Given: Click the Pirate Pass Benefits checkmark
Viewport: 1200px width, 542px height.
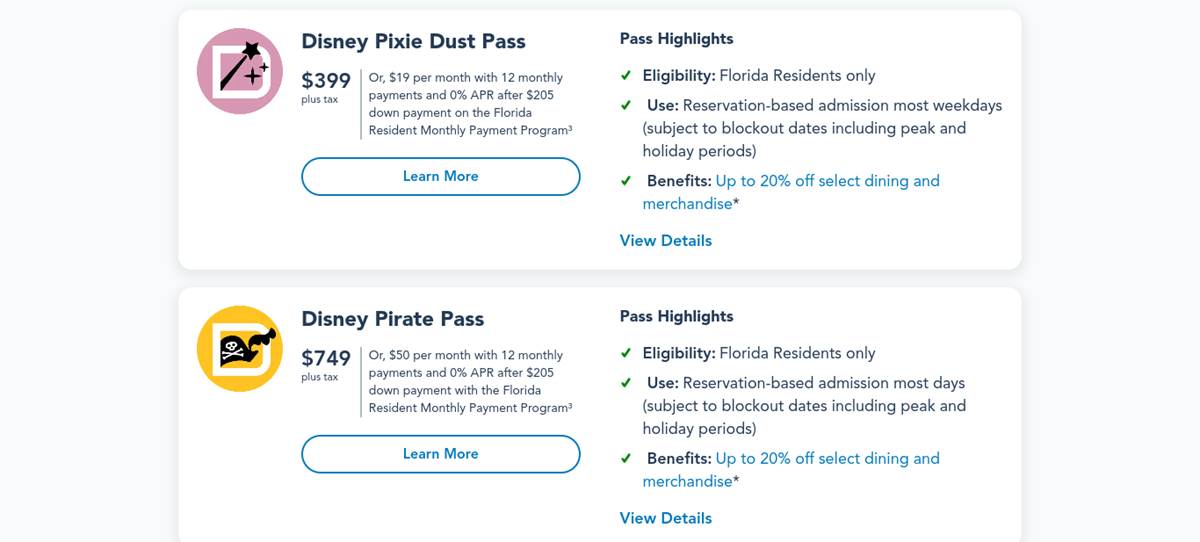Looking at the screenshot, I should tap(626, 459).
